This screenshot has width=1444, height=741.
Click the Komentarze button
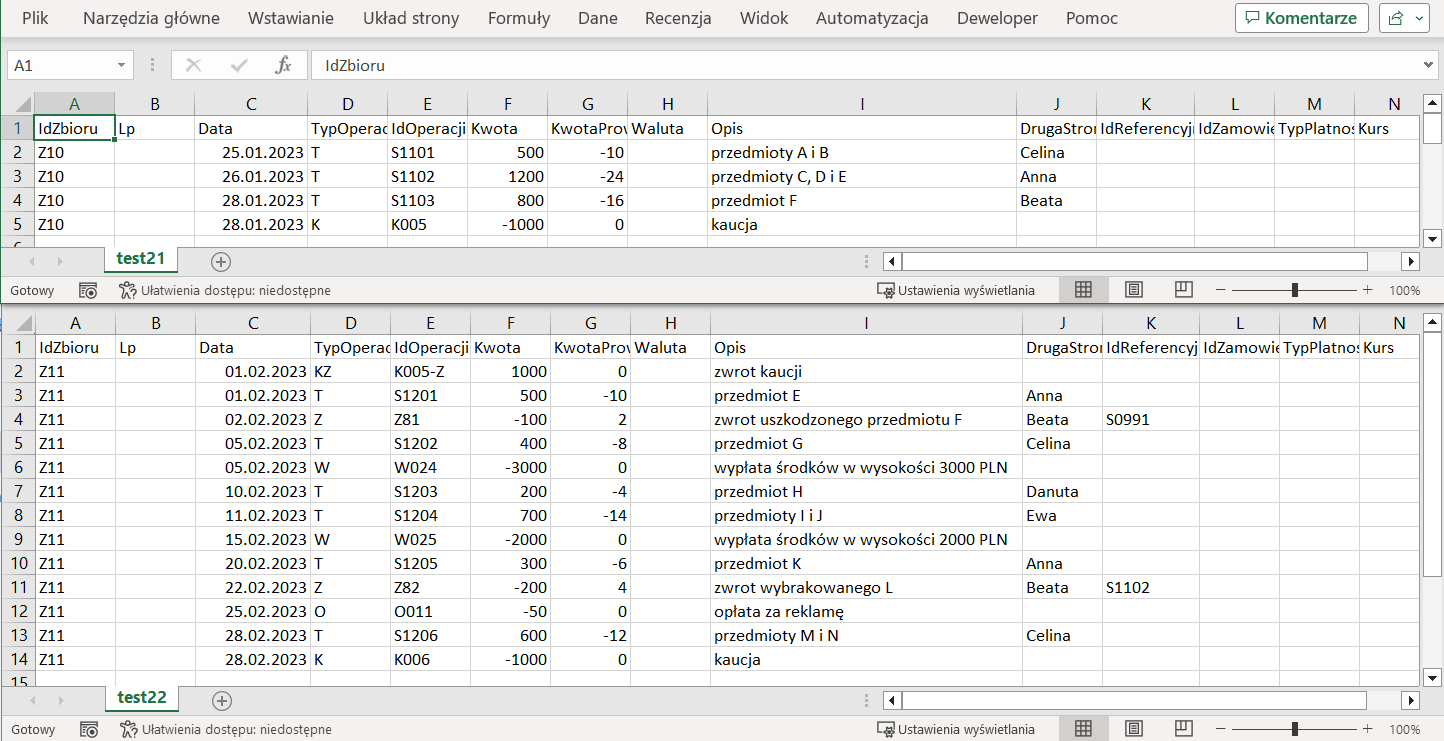[1301, 18]
